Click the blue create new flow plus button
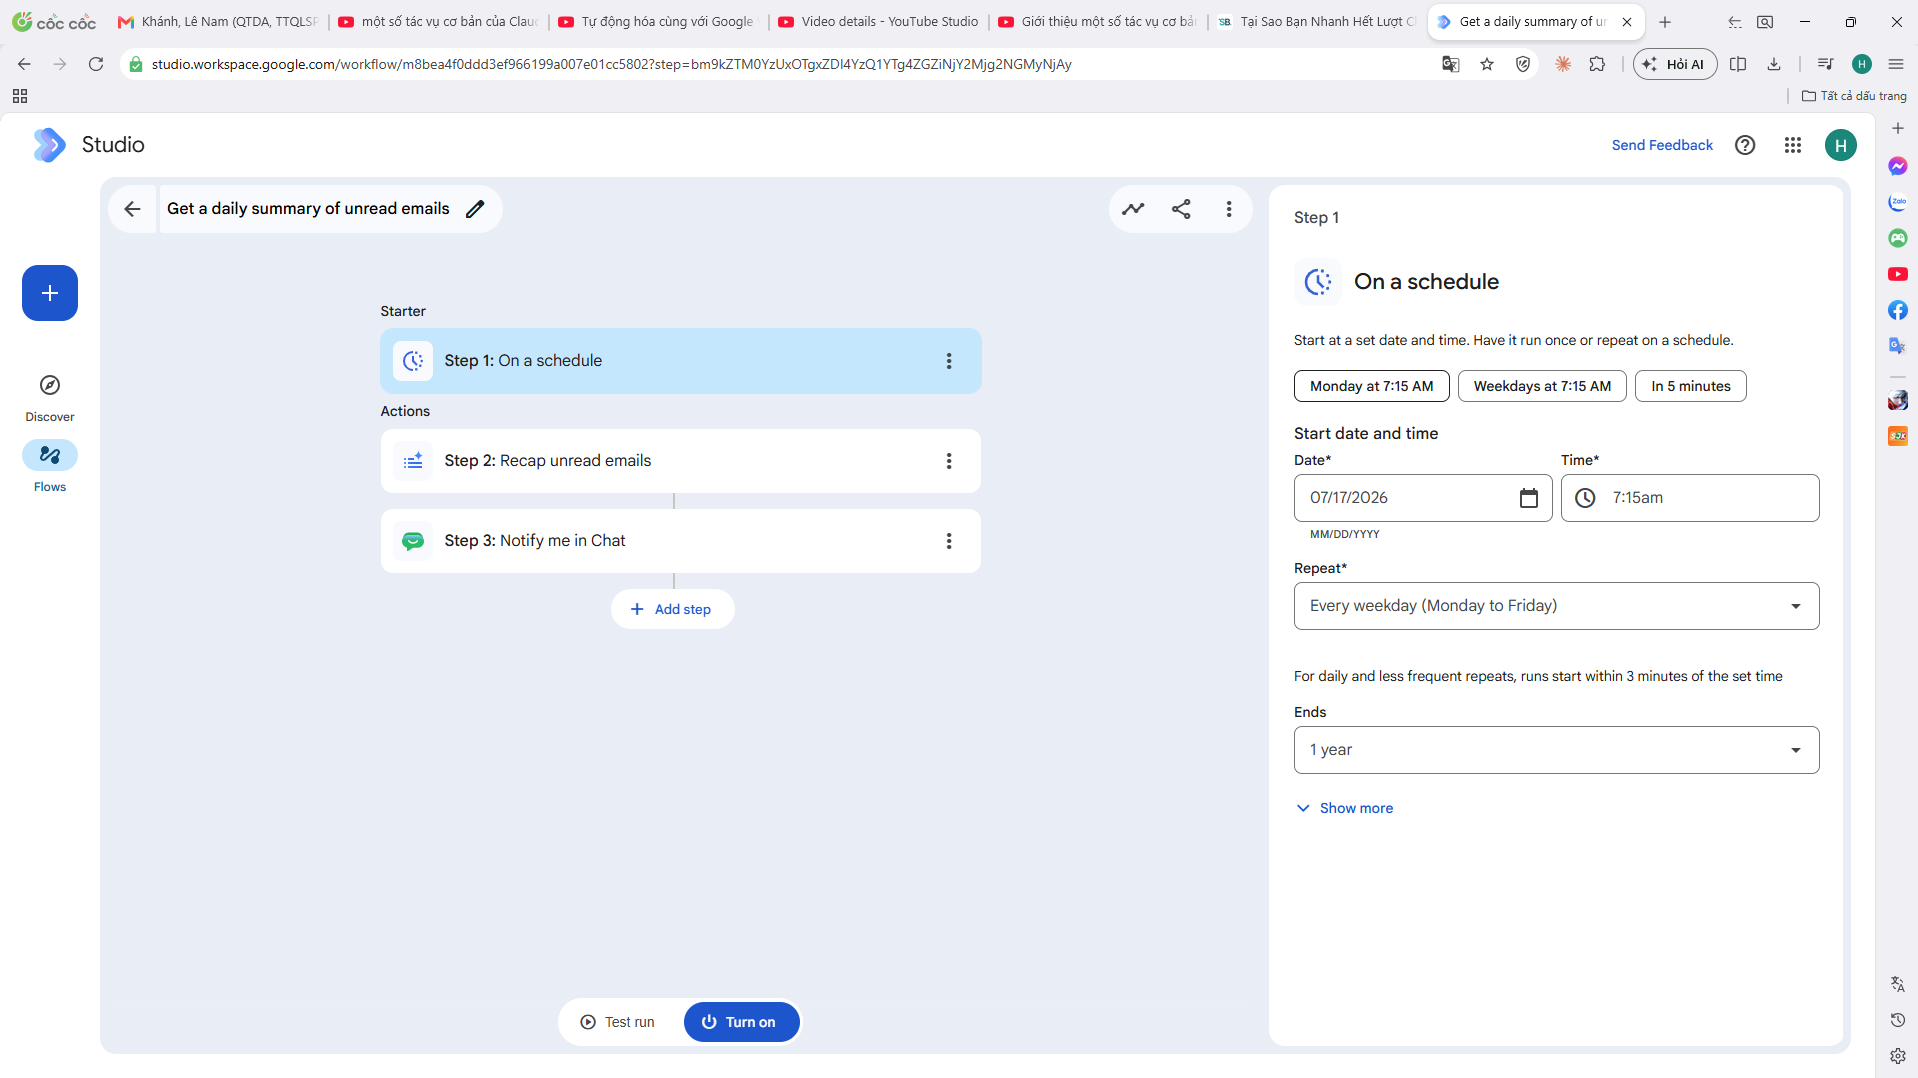This screenshot has height=1078, width=1918. 50,293
